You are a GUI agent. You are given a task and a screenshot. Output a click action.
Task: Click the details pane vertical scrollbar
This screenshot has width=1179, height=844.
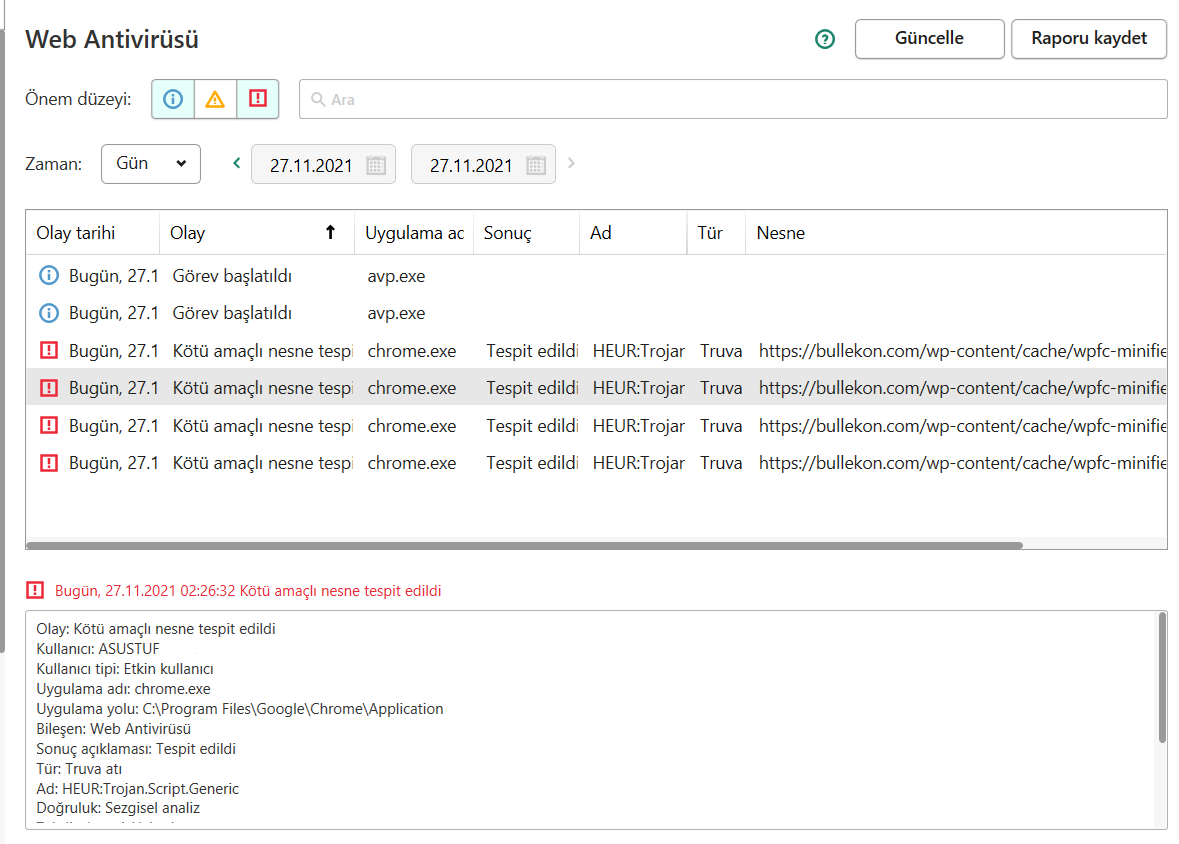pyautogui.click(x=1161, y=680)
